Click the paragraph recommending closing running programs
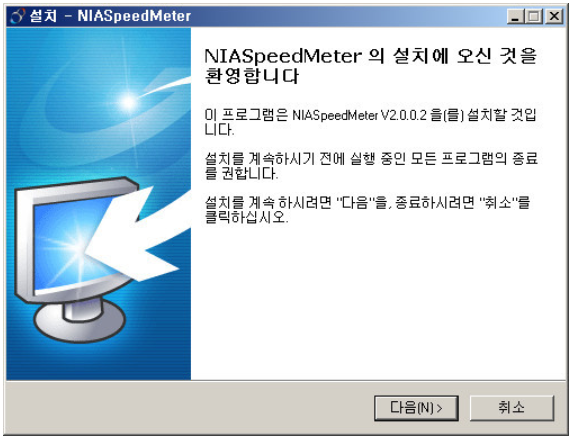Viewport: 571px width, 438px height. tap(371, 166)
